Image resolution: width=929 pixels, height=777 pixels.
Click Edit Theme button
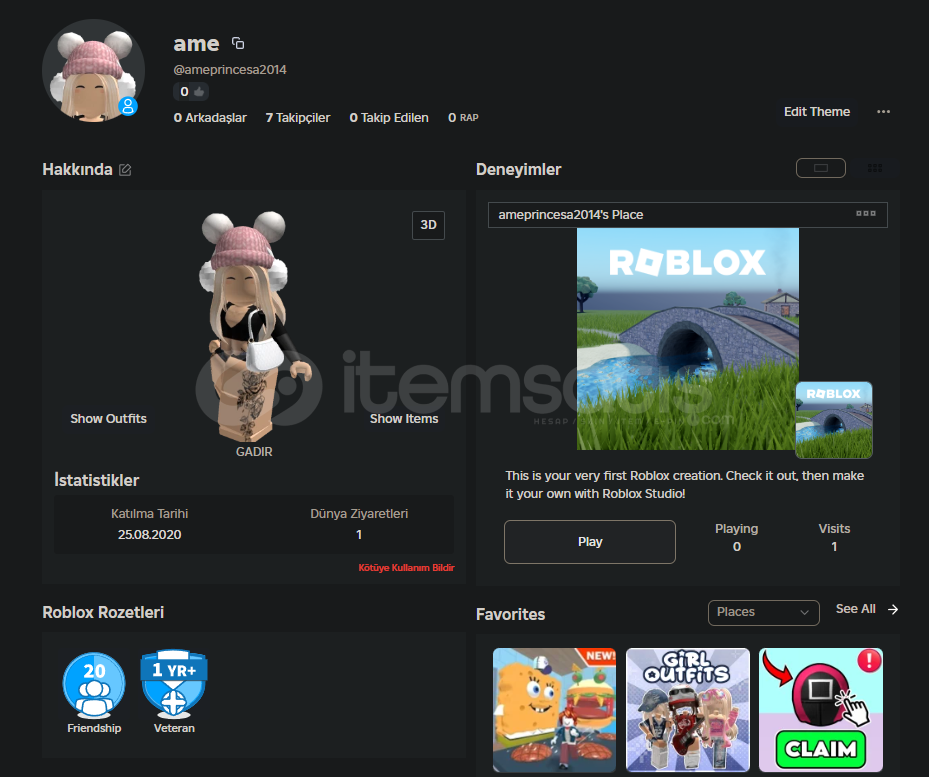coord(817,111)
